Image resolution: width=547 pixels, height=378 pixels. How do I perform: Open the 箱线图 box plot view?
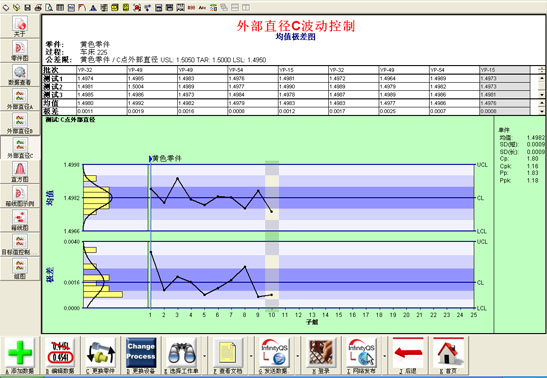coord(20,220)
